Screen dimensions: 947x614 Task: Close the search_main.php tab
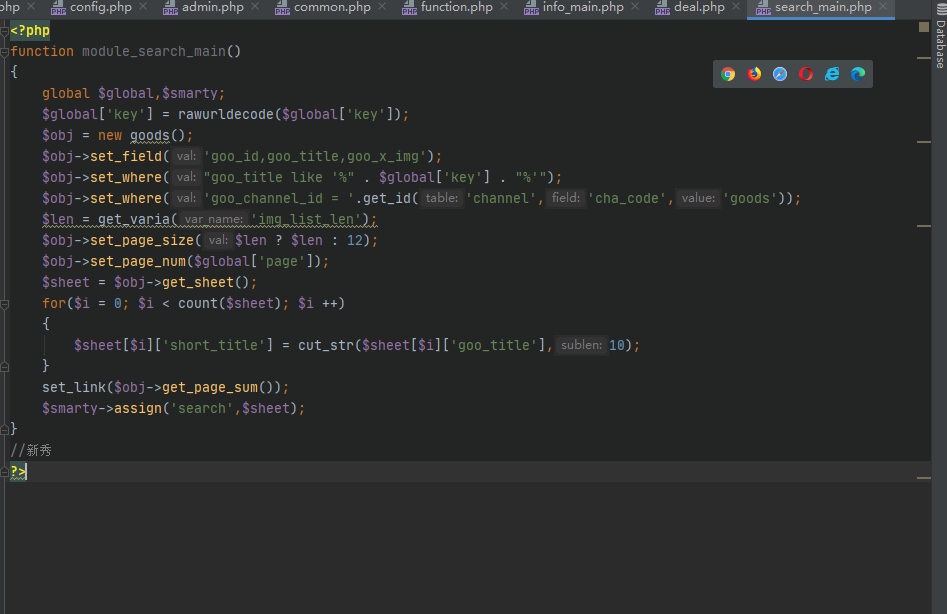pos(883,6)
